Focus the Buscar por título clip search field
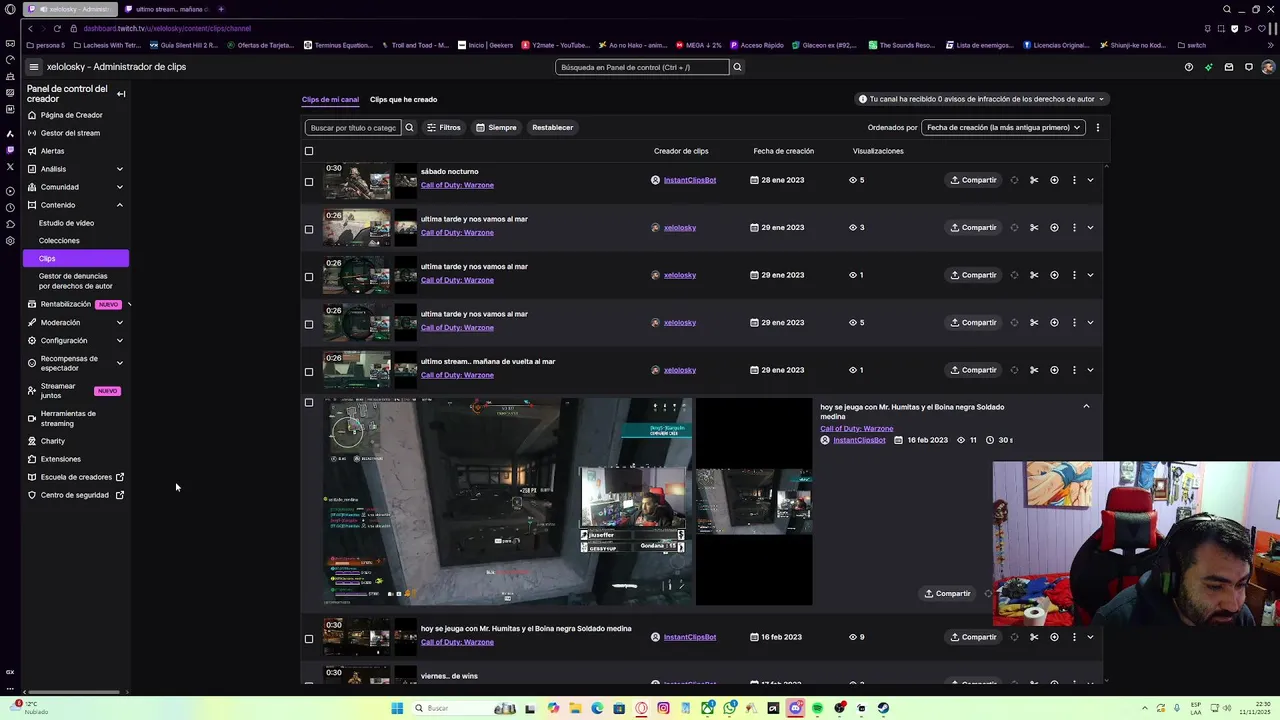This screenshot has height=720, width=1280. pos(353,127)
